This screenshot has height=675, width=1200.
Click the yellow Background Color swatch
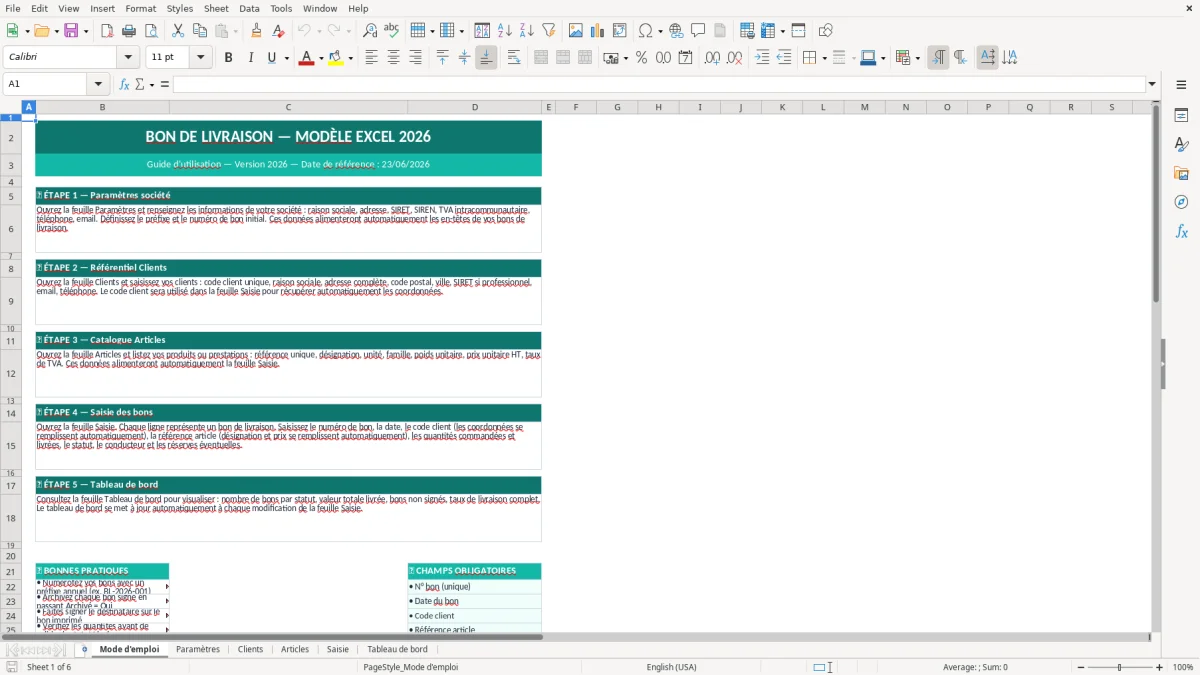[336, 58]
